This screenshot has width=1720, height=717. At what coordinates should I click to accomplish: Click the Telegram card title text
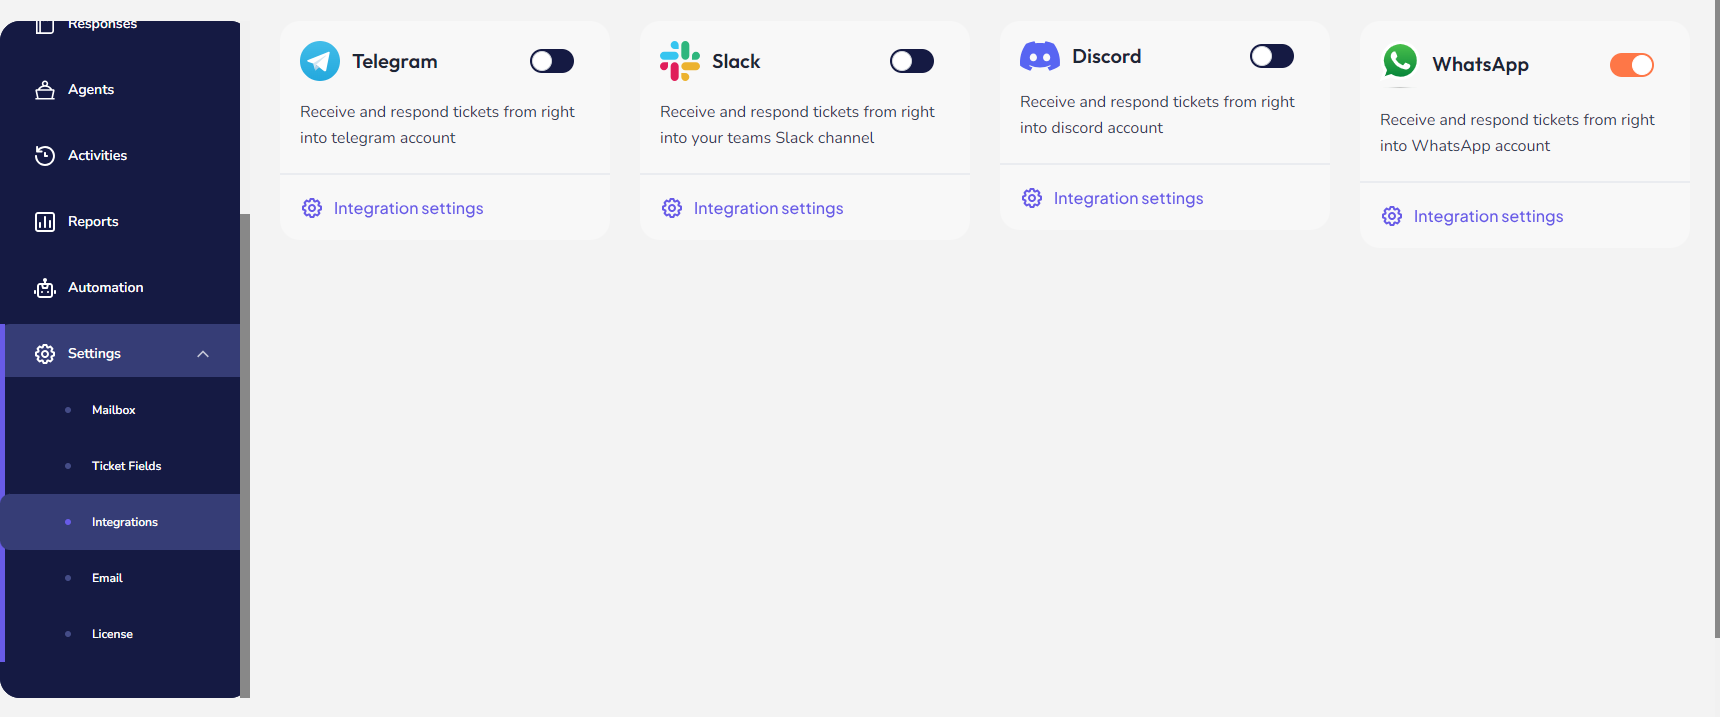(x=395, y=61)
